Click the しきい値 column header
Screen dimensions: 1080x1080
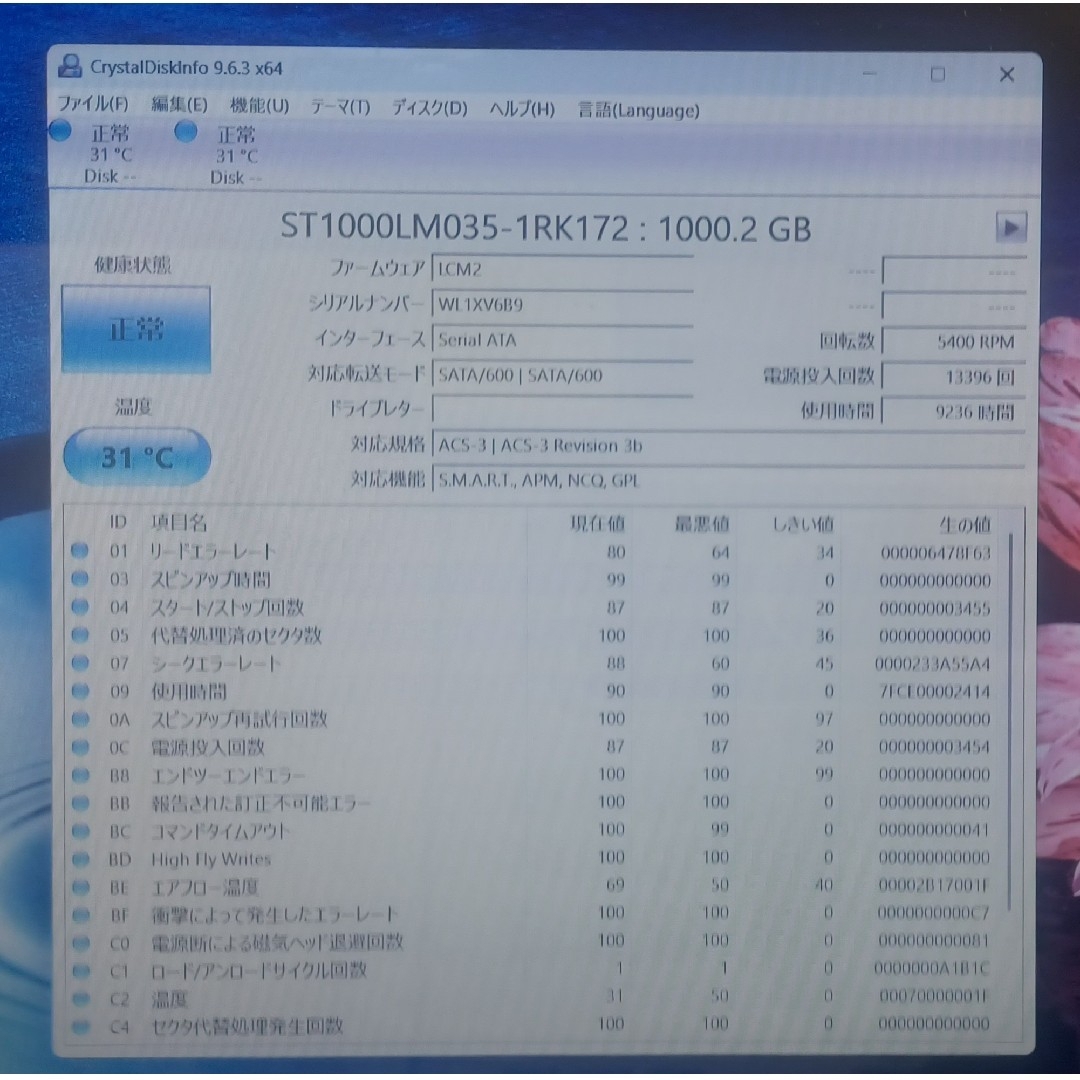coord(803,525)
